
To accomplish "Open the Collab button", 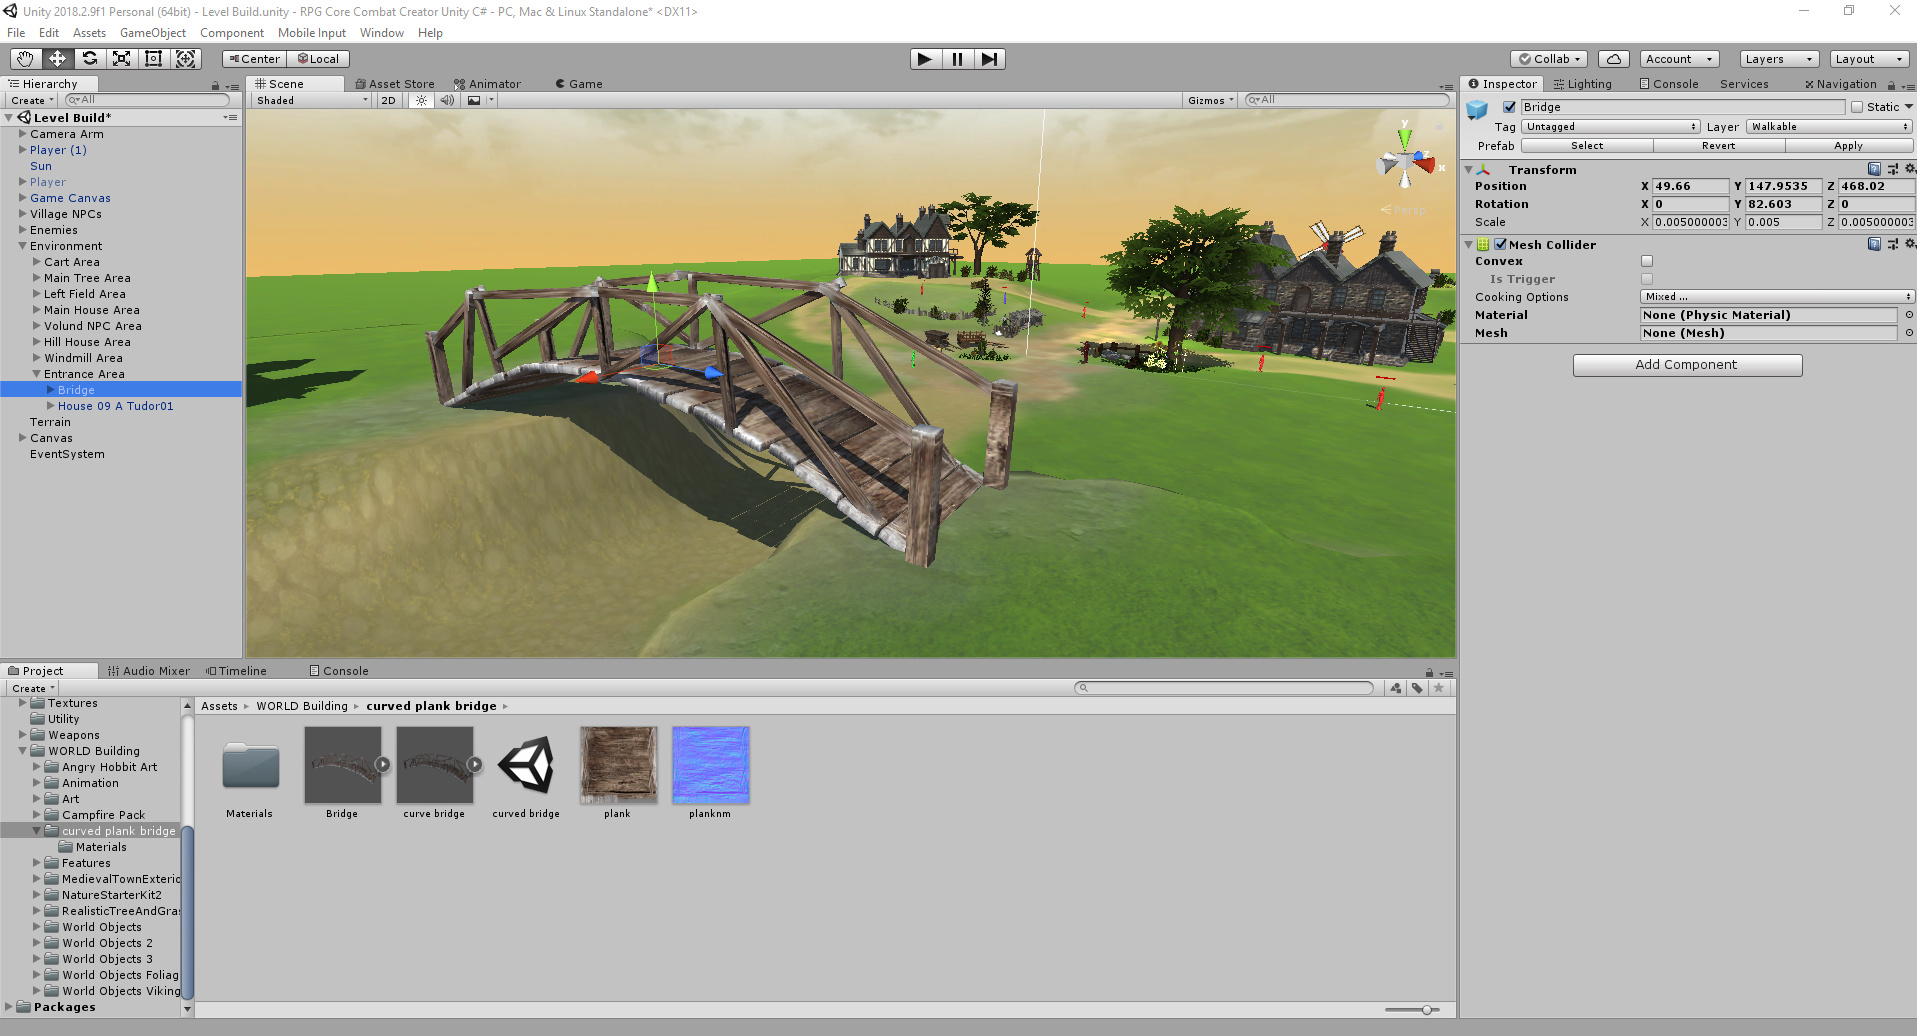I will pyautogui.click(x=1549, y=59).
